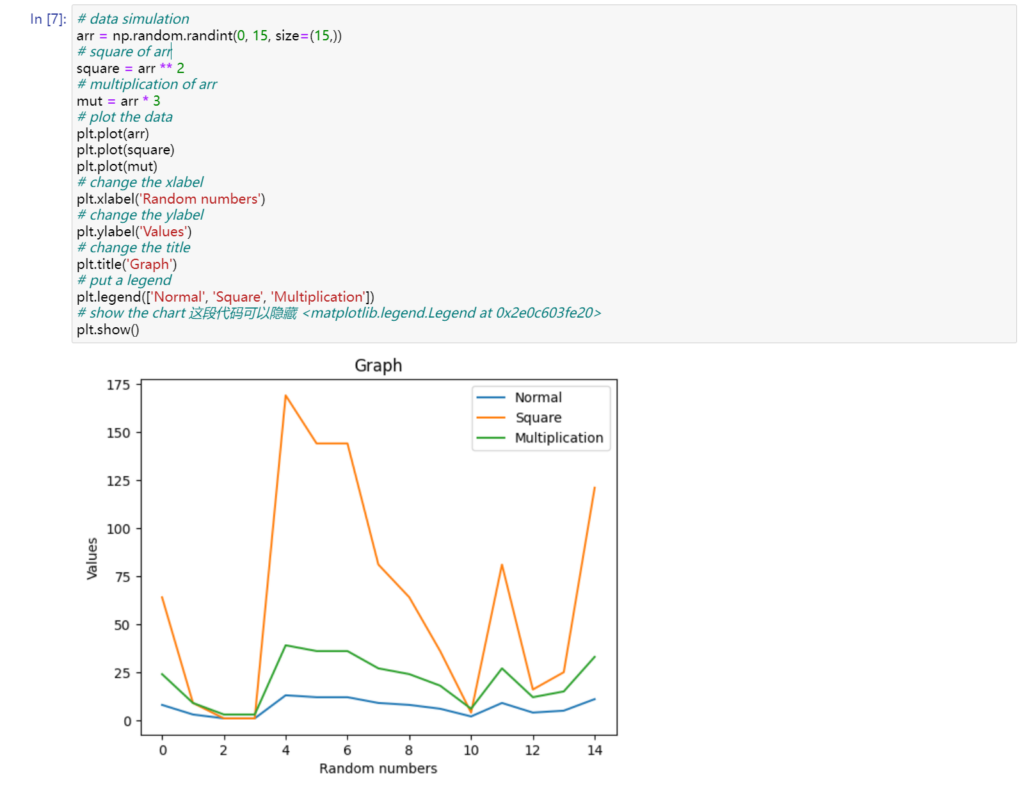Image resolution: width=1024 pixels, height=787 pixels.
Task: Click the plt.ylabel('Values') line
Action: pos(134,231)
